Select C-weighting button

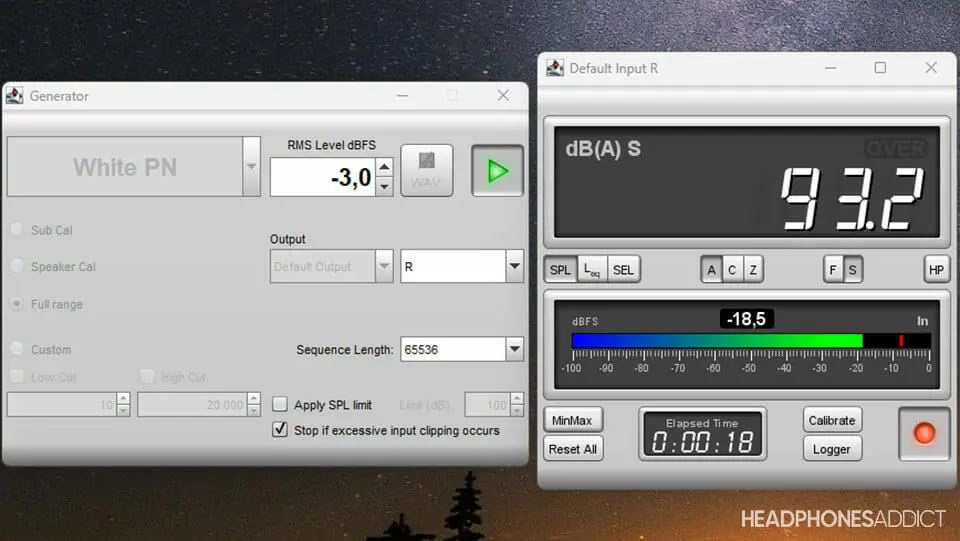click(x=732, y=269)
